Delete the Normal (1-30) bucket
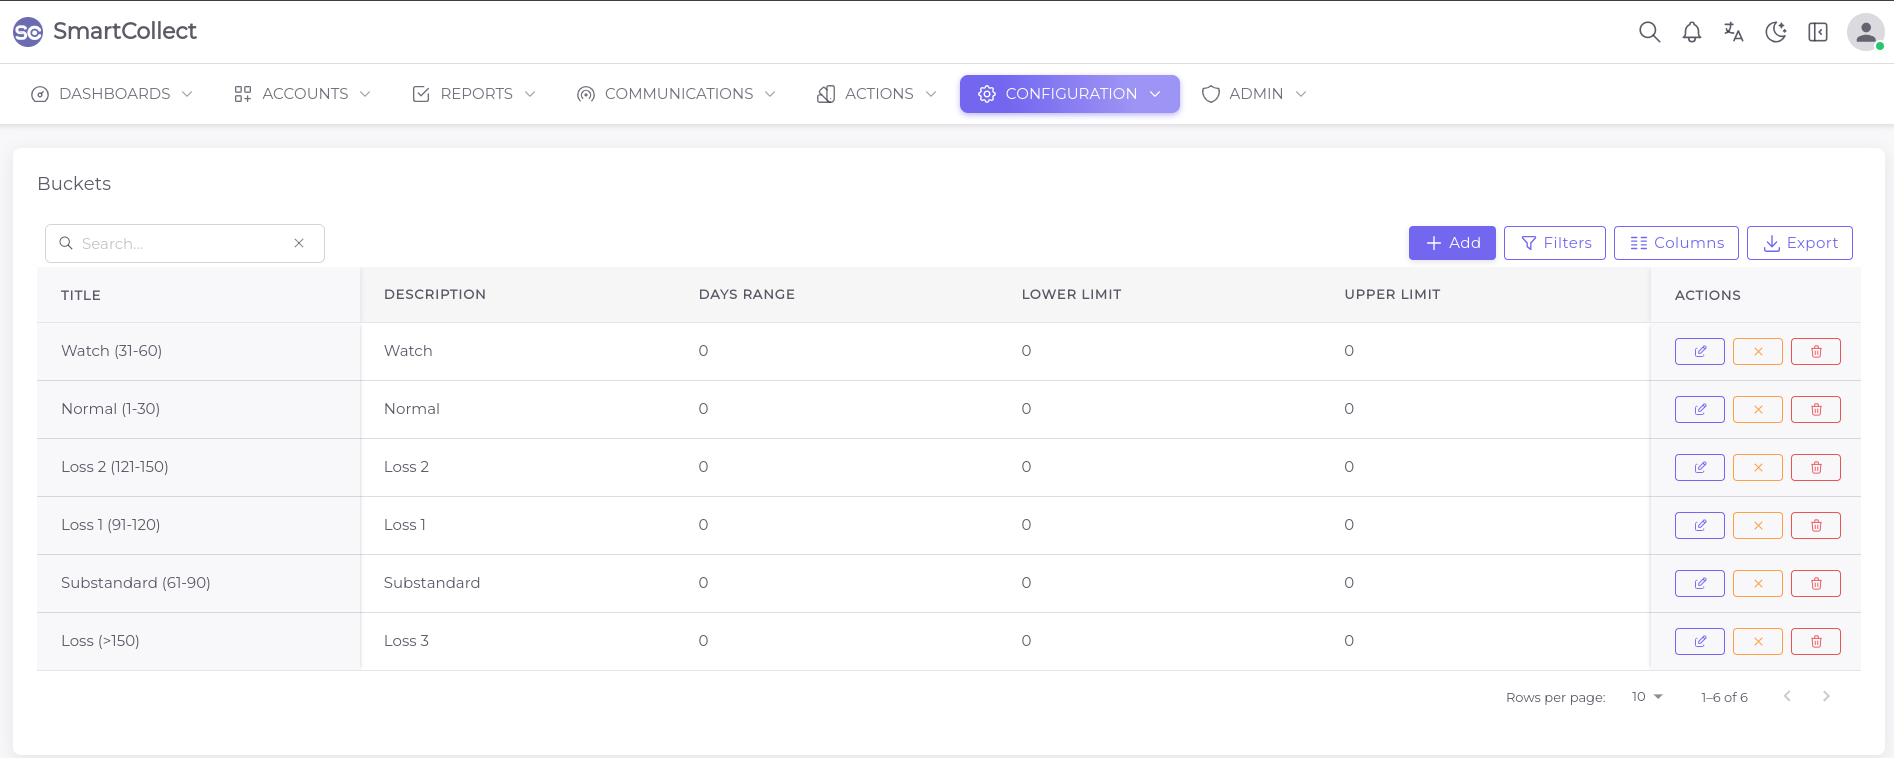Image resolution: width=1894 pixels, height=758 pixels. [1815, 410]
